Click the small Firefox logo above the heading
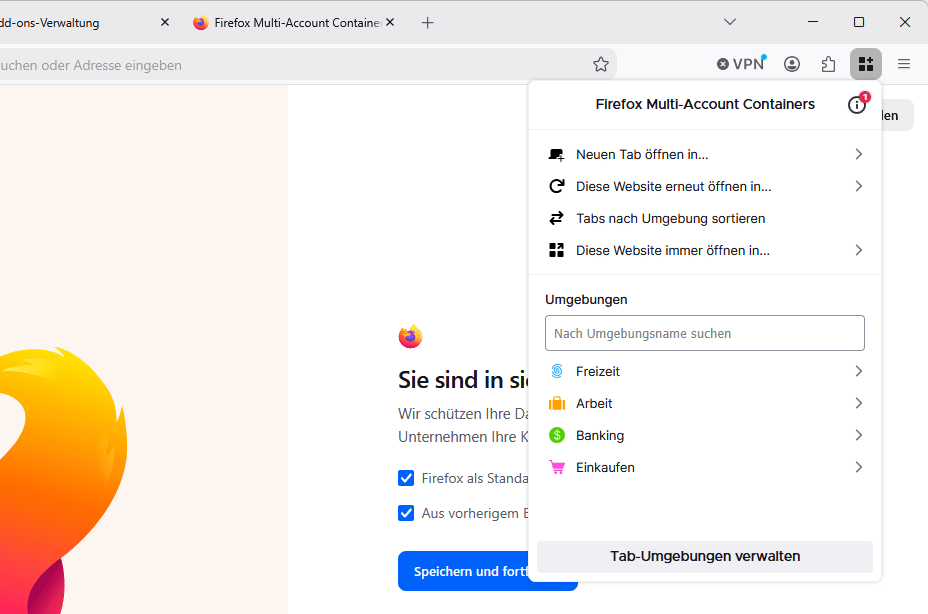Viewport: 928px width, 614px height. coord(410,336)
